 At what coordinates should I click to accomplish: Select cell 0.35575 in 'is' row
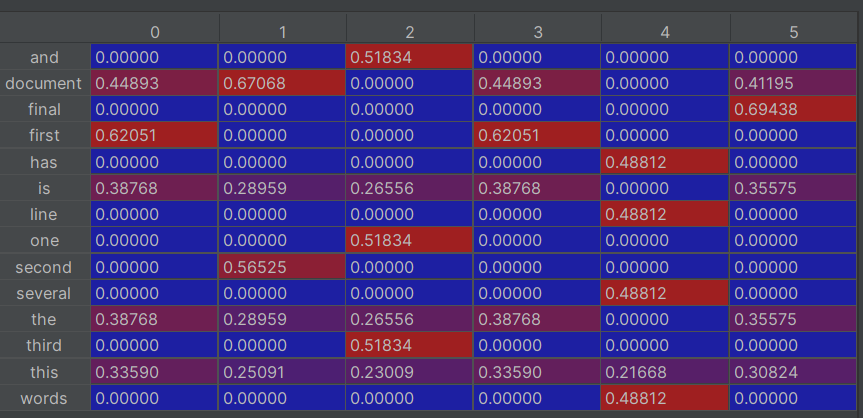click(x=793, y=188)
